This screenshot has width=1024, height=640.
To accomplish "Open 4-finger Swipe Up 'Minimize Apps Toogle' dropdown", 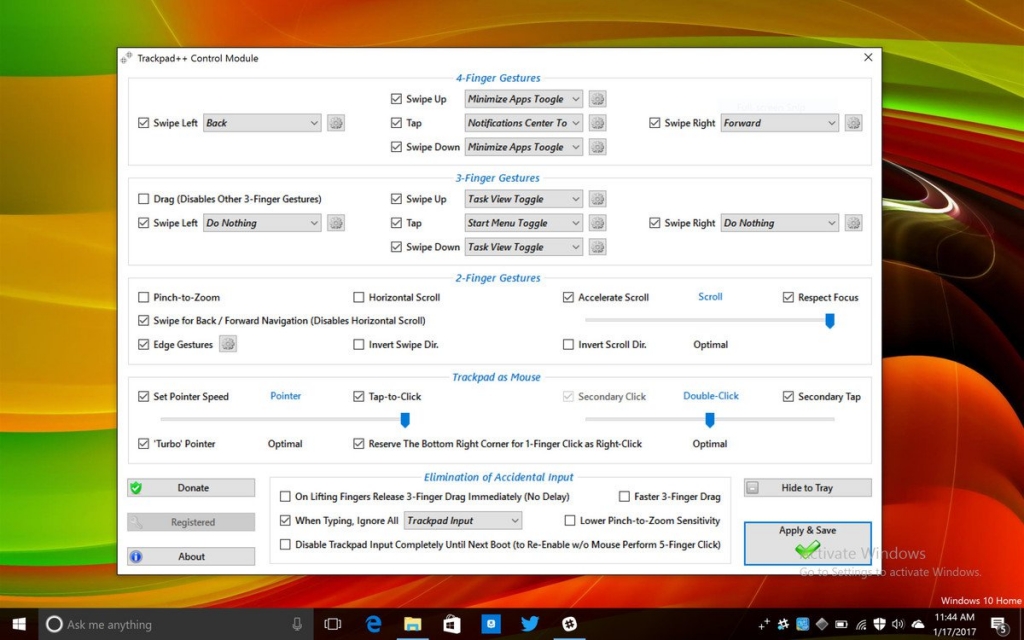I will 523,99.
